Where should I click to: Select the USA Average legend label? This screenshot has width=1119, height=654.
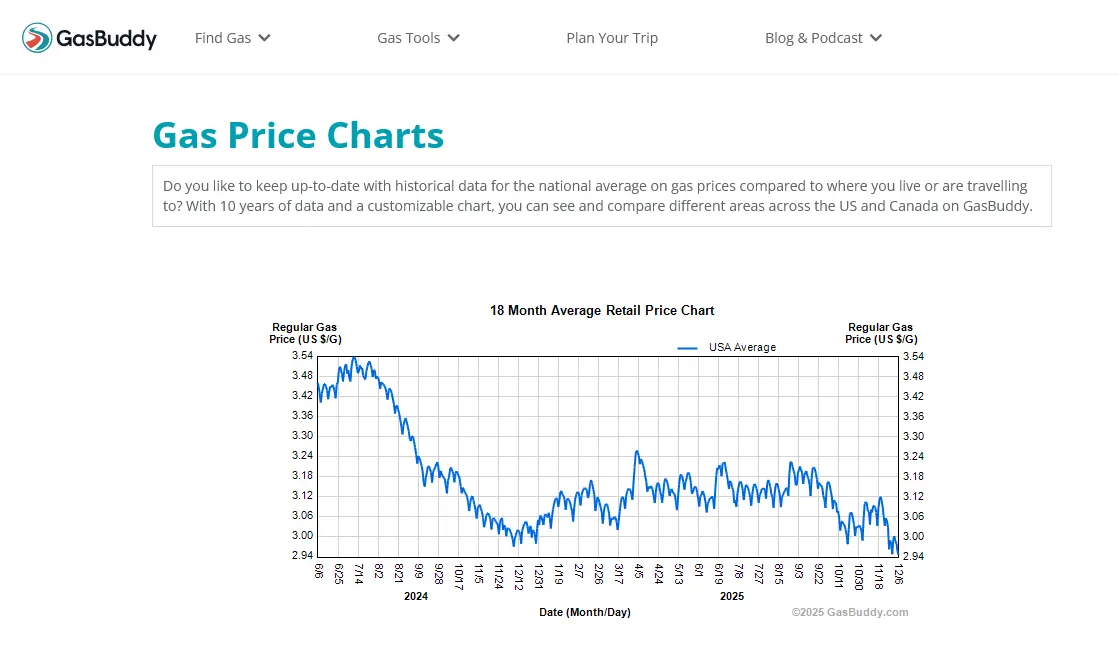point(742,348)
